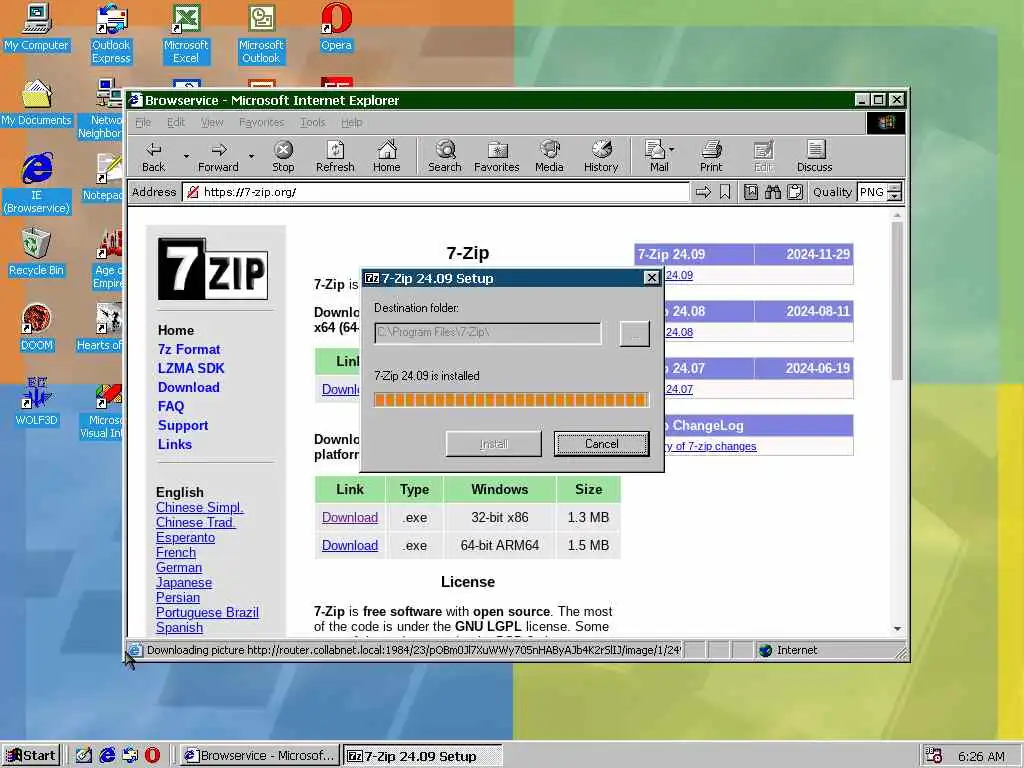Screen dimensions: 1024x768
Task: Switch to the 7-Zip 24.09 Setup taskbar button
Action: click(x=423, y=756)
